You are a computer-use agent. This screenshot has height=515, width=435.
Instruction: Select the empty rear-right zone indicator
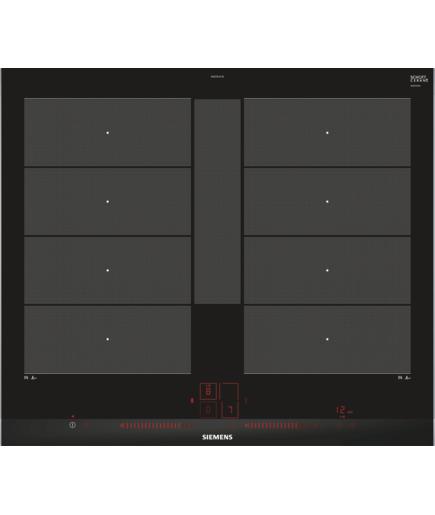tap(230, 391)
